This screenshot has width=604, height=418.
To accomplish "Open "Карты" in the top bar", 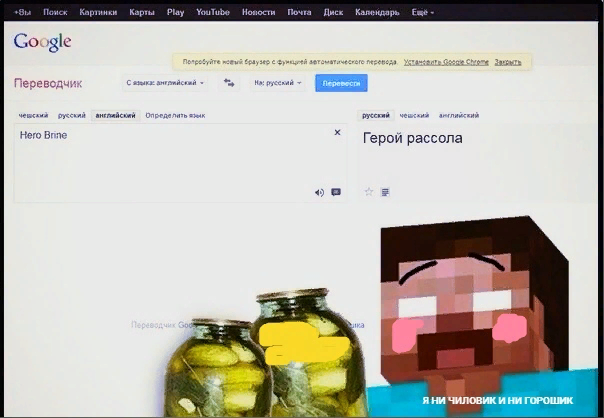I will coord(142,12).
